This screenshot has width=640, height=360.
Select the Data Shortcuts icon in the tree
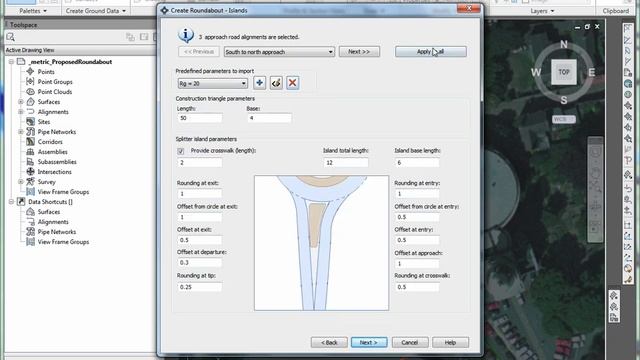[21, 202]
